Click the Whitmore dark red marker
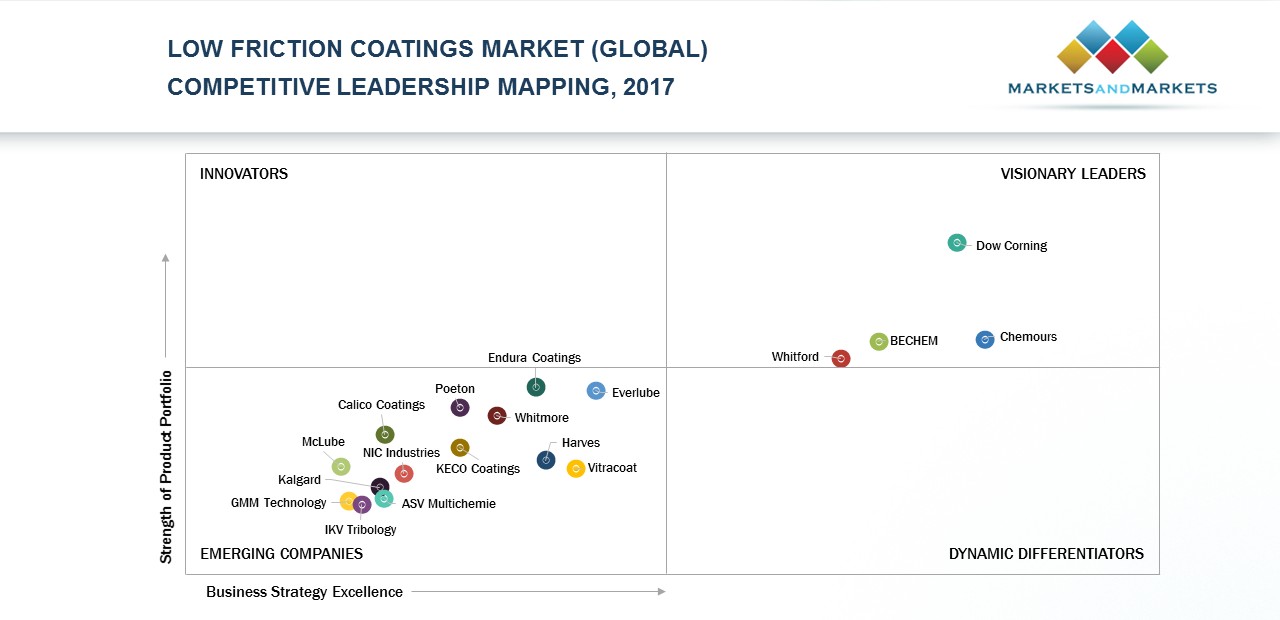The width and height of the screenshot is (1280, 620). 497,416
